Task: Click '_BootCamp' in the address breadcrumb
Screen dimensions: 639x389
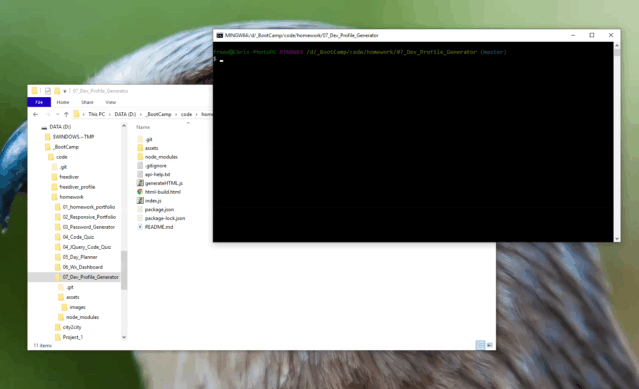Action: [x=159, y=114]
